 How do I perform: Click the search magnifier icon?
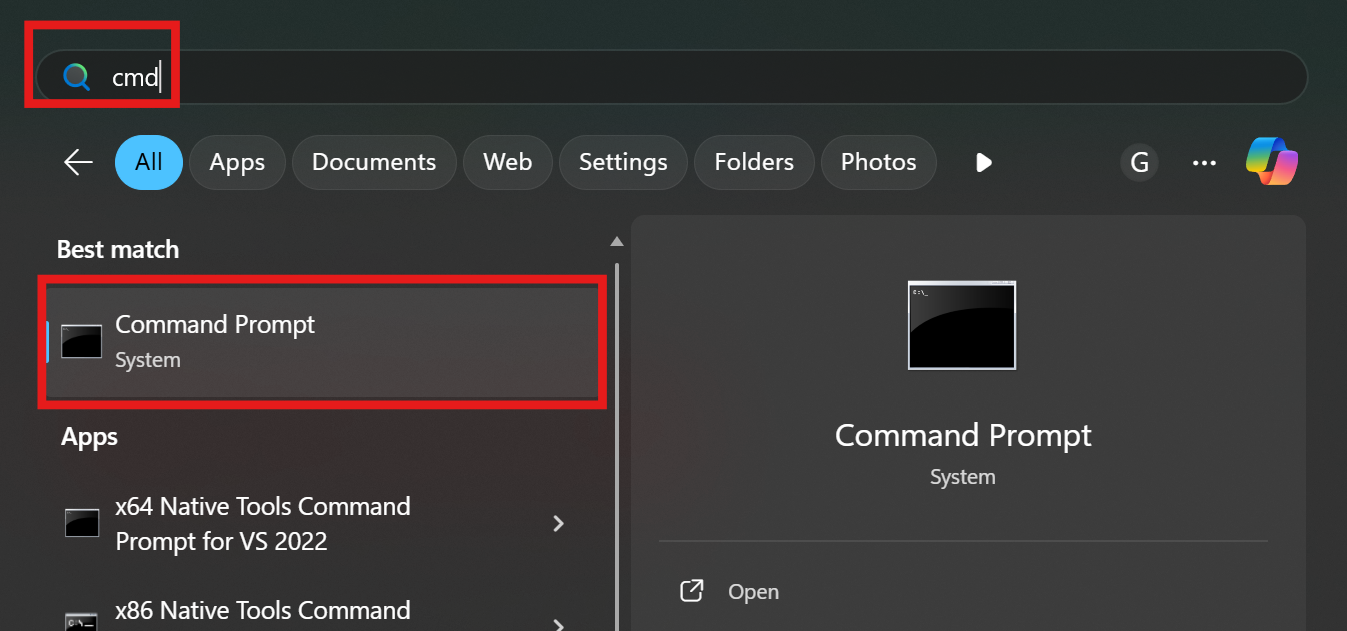point(77,77)
